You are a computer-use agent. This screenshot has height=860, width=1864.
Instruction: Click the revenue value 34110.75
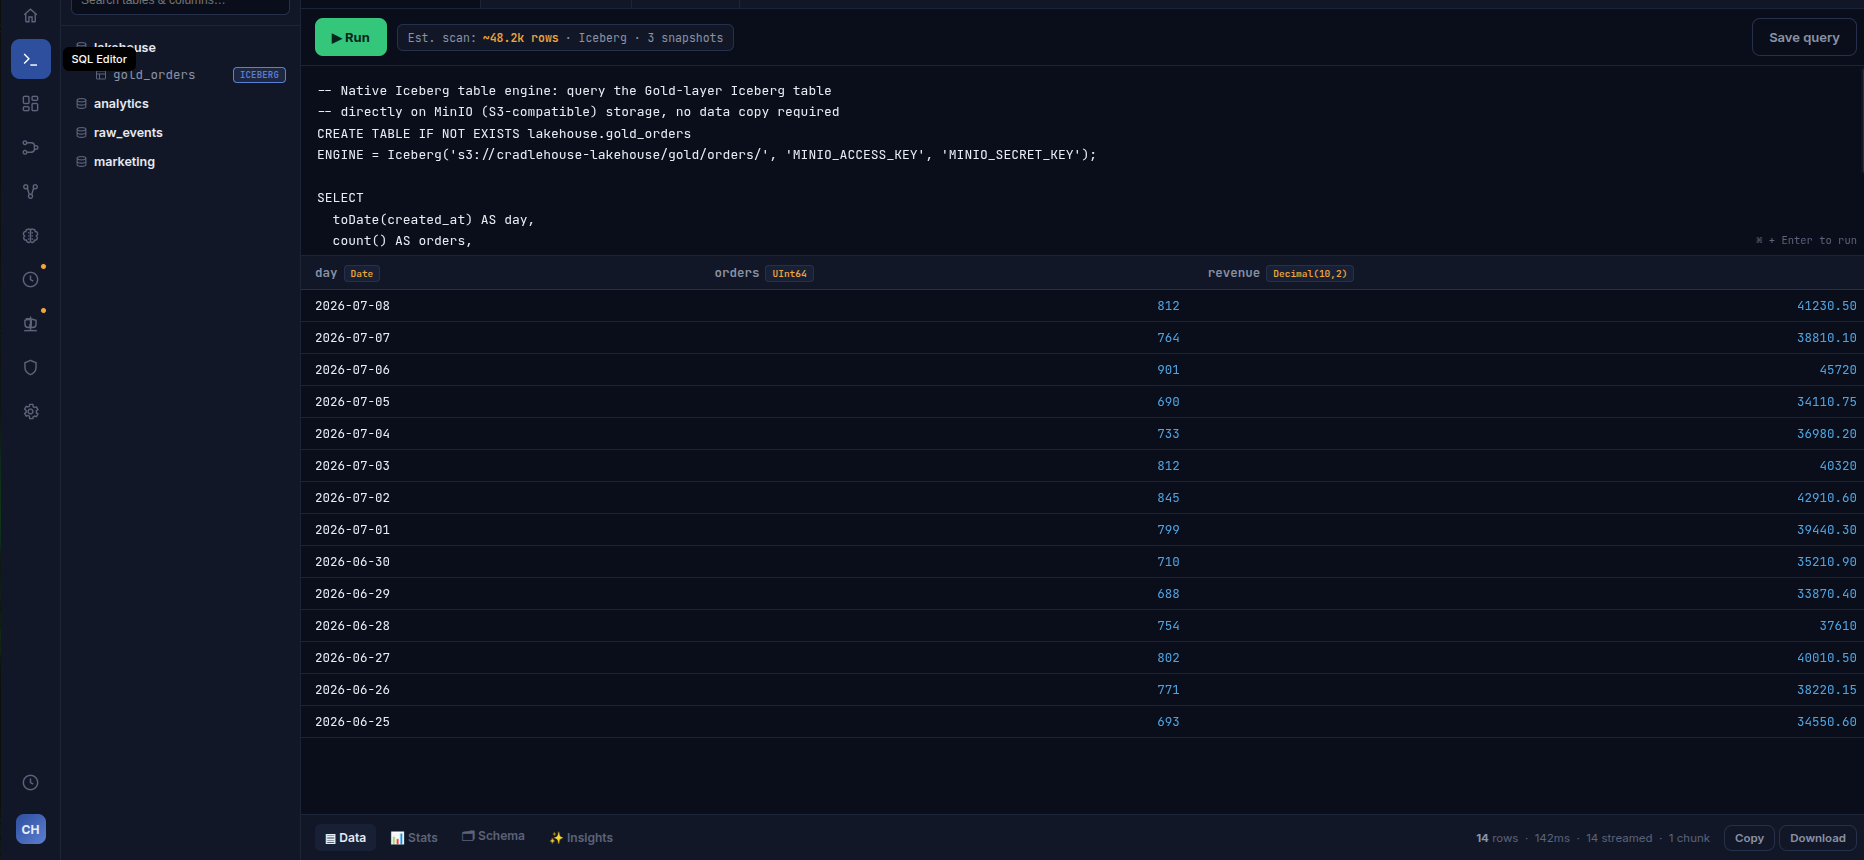(x=1826, y=402)
